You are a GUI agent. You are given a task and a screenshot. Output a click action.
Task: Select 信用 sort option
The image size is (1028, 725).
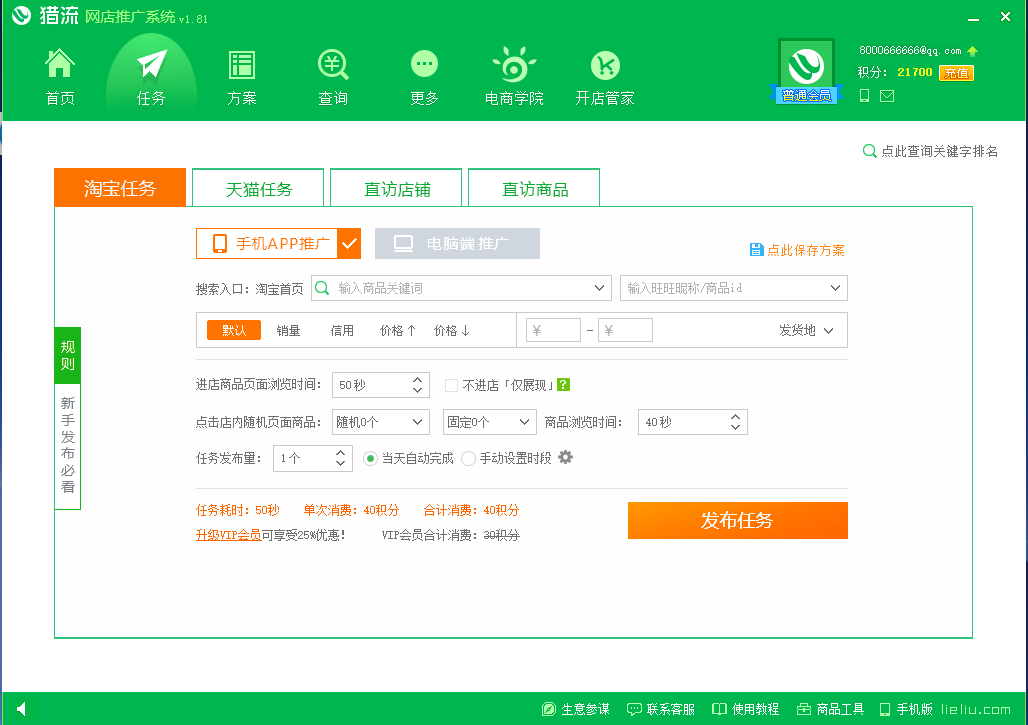point(342,330)
